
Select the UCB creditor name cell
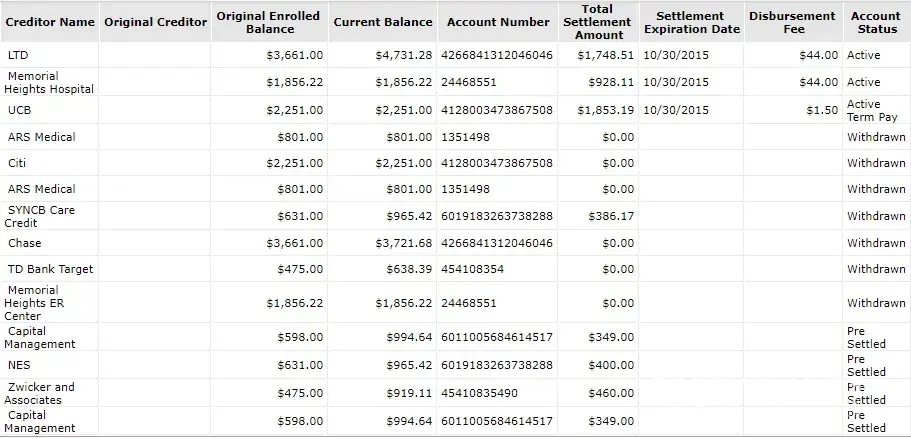(x=20, y=110)
